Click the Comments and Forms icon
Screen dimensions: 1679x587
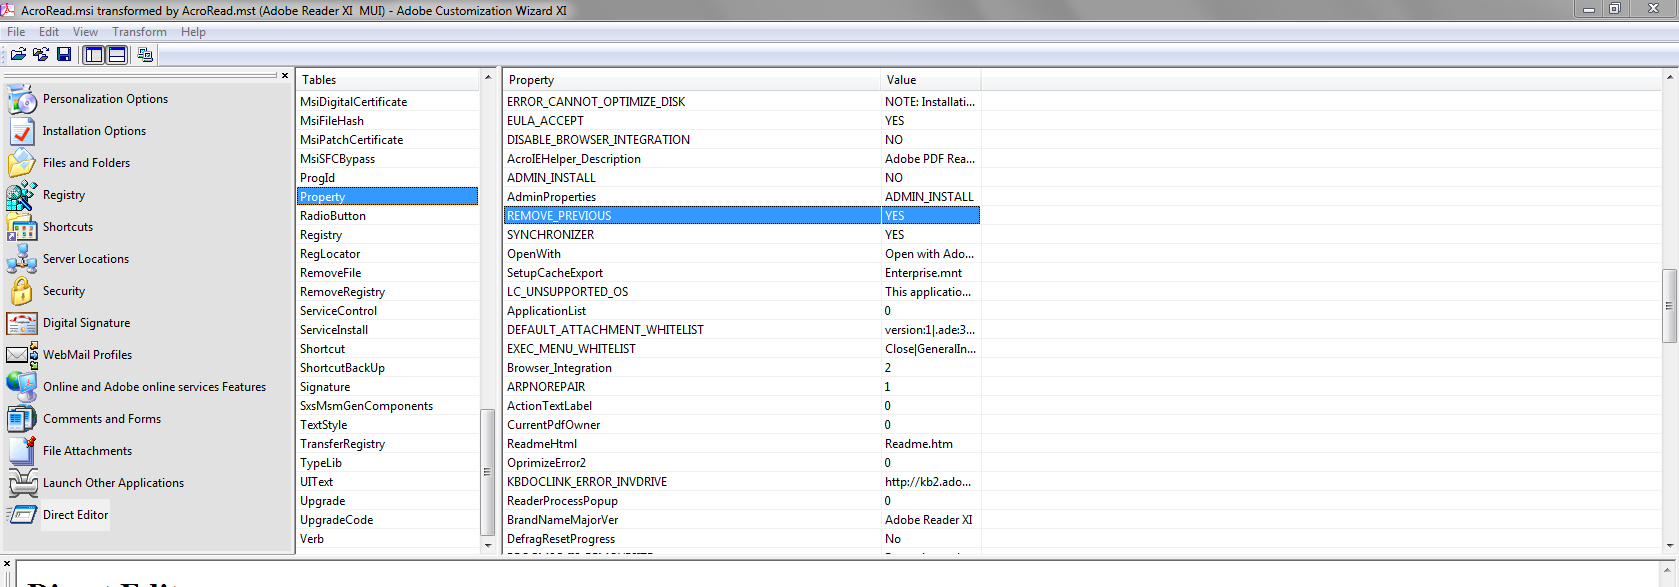(x=22, y=419)
